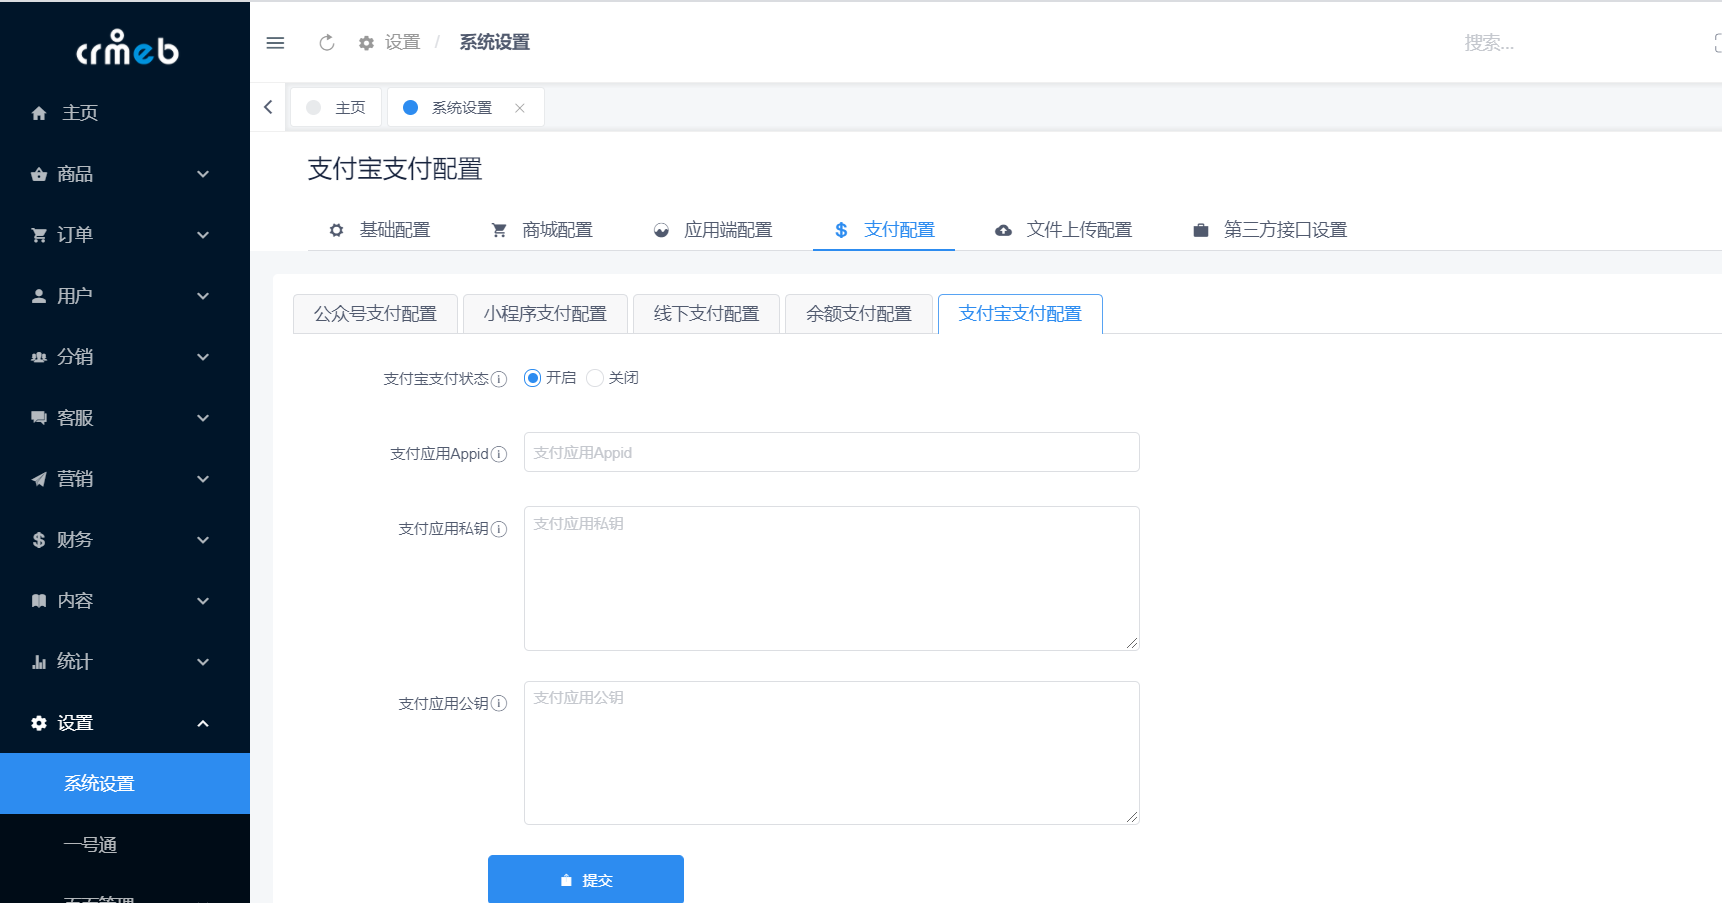Expand the 客服 menu chevron

(203, 418)
